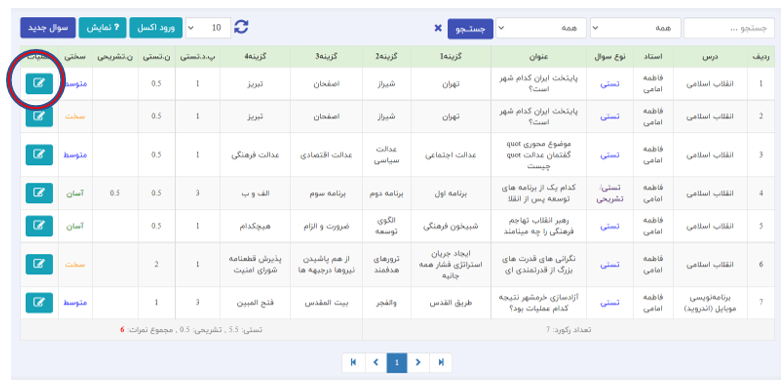The width and height of the screenshot is (784, 389).
Task: Select the عدالت اقتصادی cell
Action: 326,154
